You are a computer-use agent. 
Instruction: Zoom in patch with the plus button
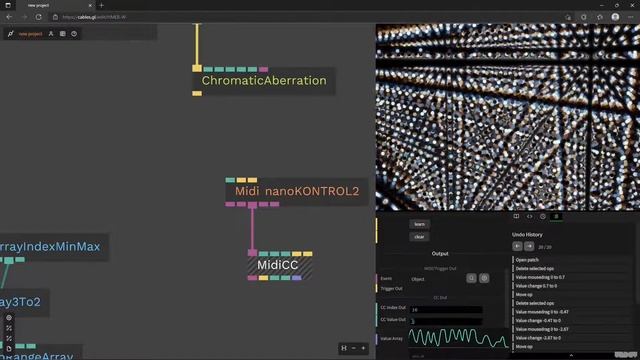pos(363,348)
